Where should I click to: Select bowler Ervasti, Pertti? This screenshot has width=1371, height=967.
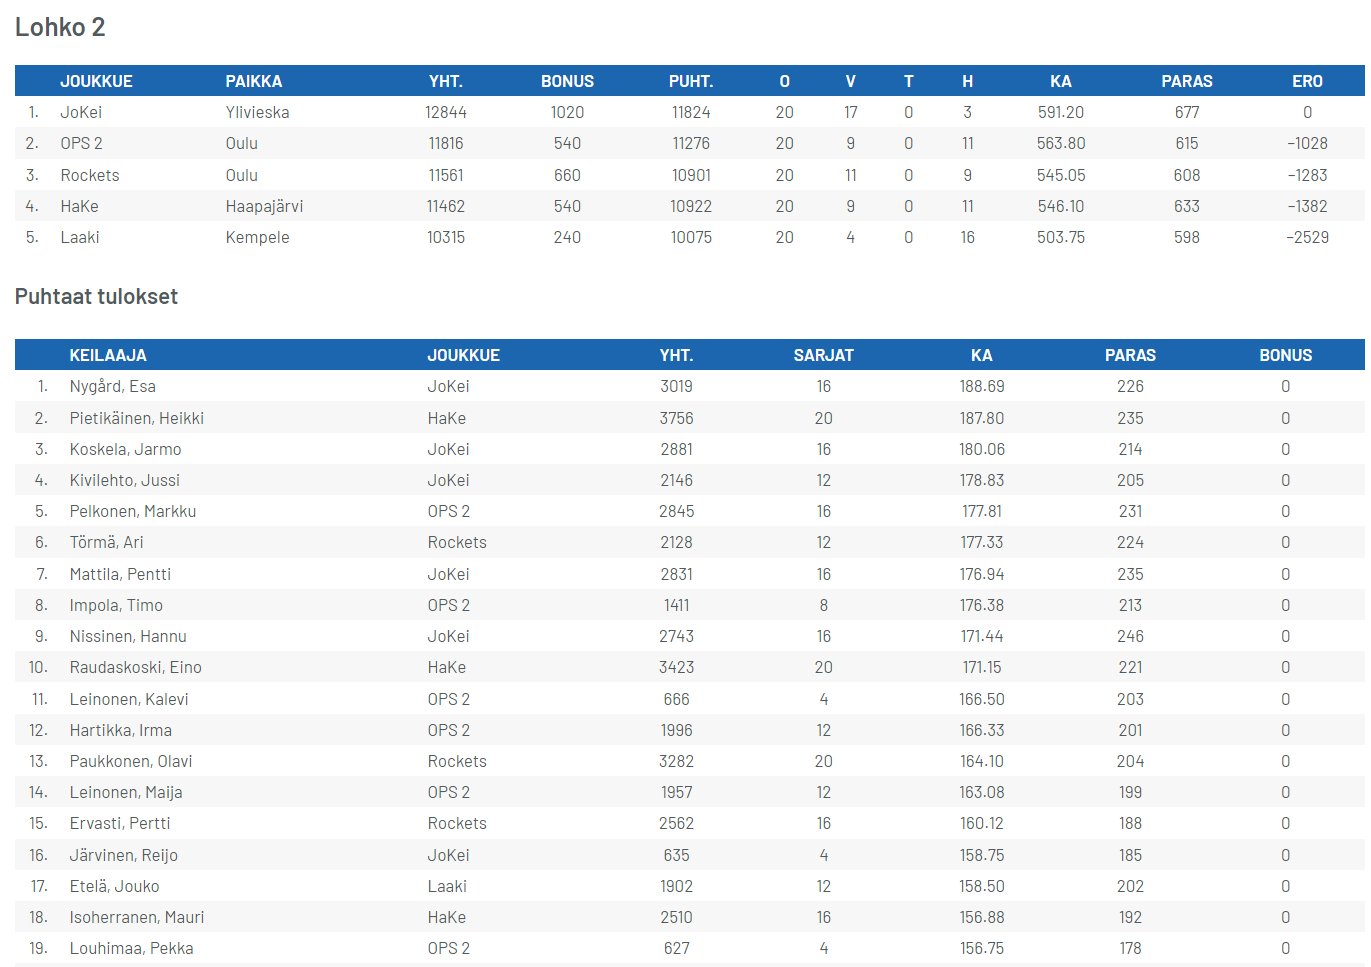(x=120, y=823)
